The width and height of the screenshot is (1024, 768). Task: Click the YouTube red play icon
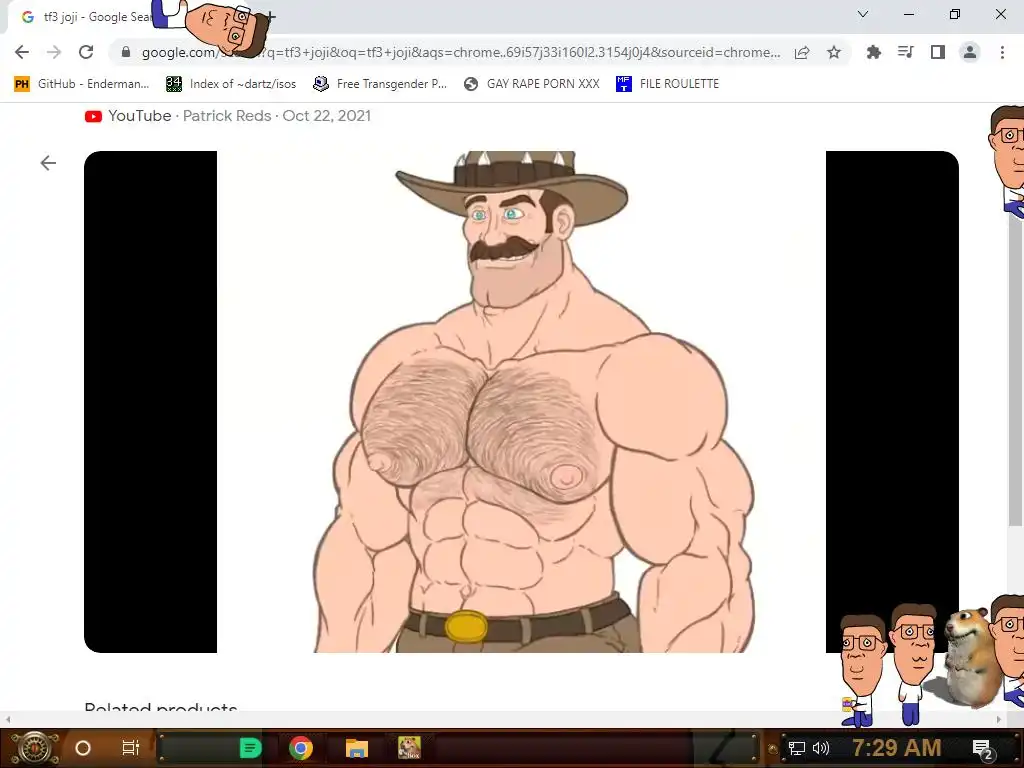coord(93,116)
